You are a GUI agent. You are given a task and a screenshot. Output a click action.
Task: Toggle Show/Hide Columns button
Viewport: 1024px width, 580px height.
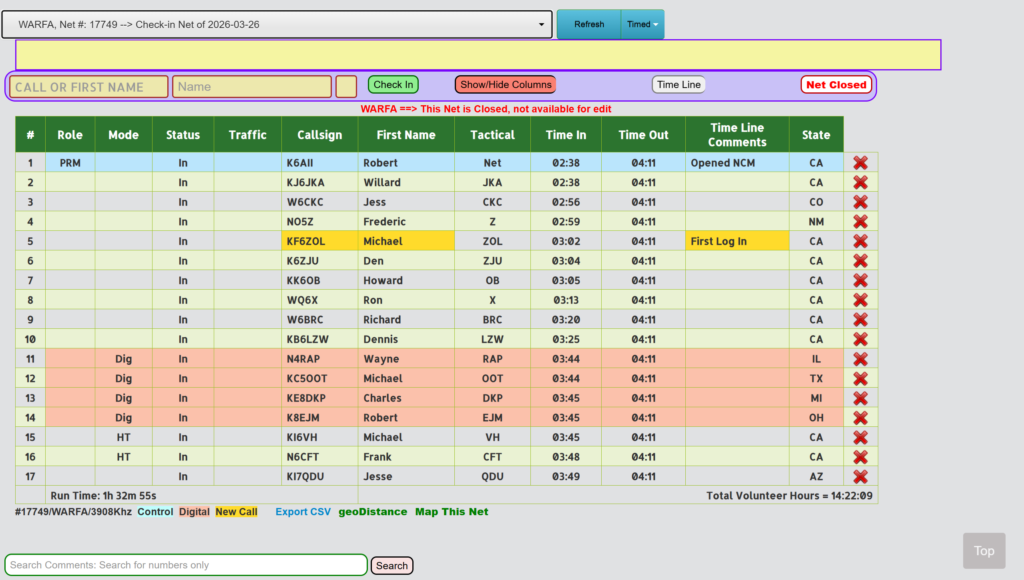(x=505, y=85)
